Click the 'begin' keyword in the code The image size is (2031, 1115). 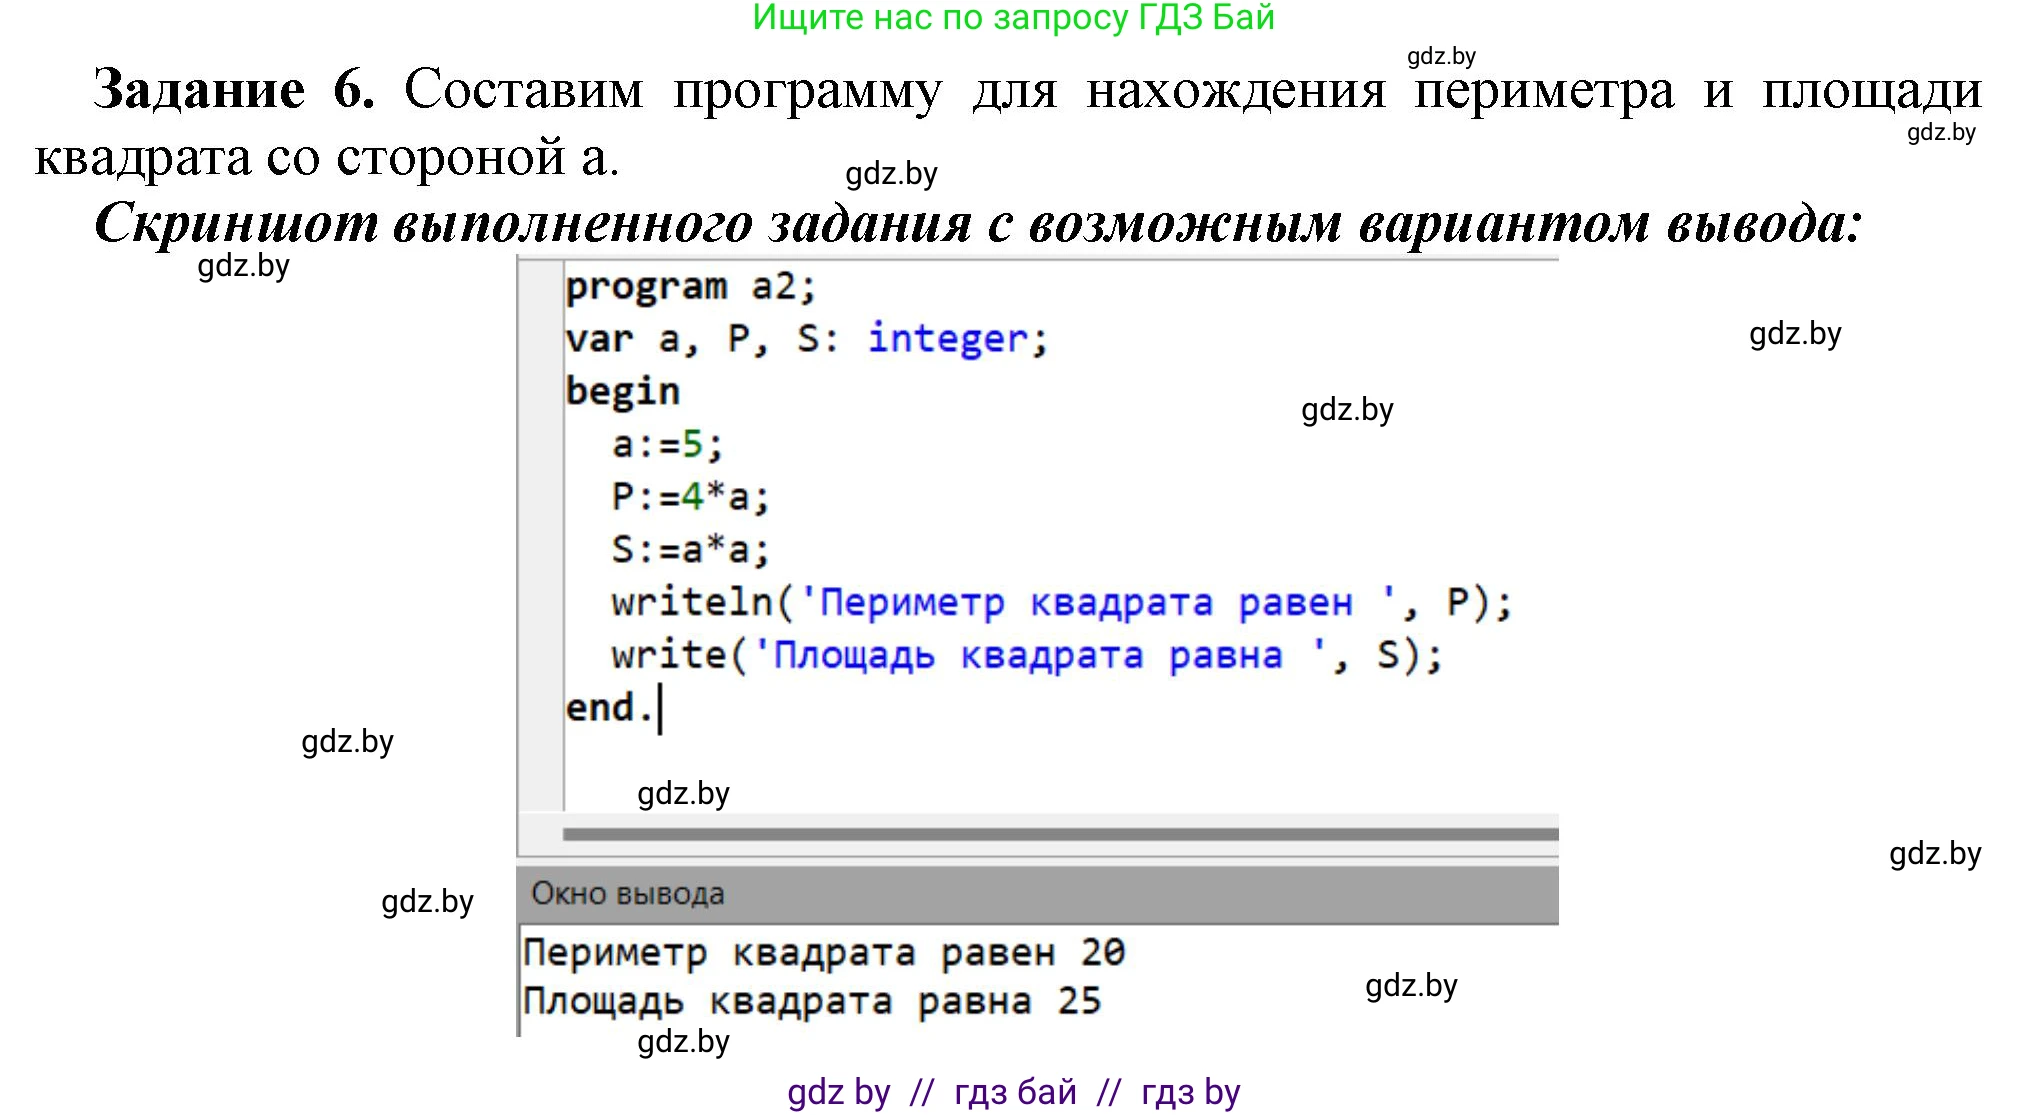622,391
